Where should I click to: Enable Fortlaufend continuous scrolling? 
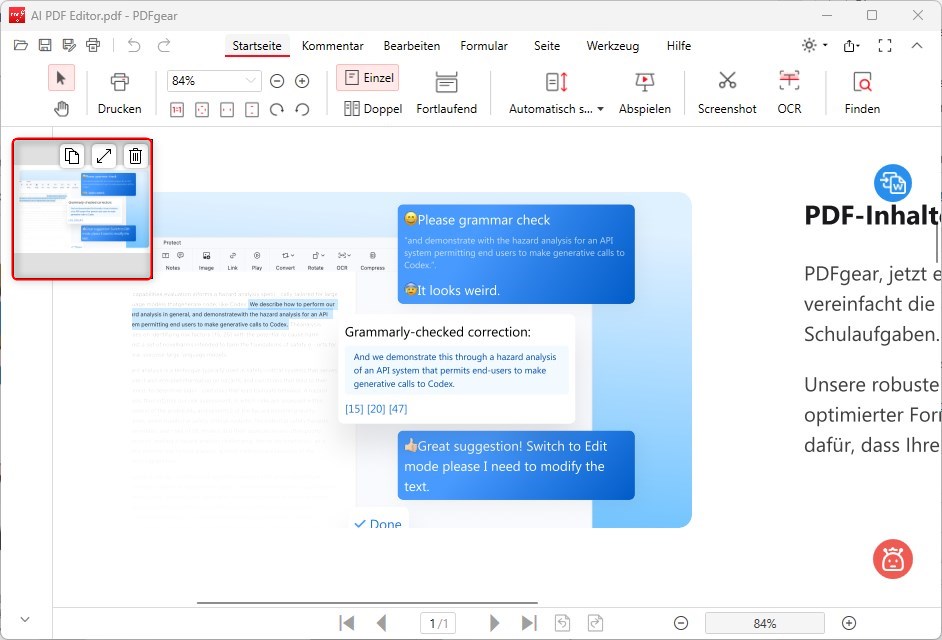446,93
